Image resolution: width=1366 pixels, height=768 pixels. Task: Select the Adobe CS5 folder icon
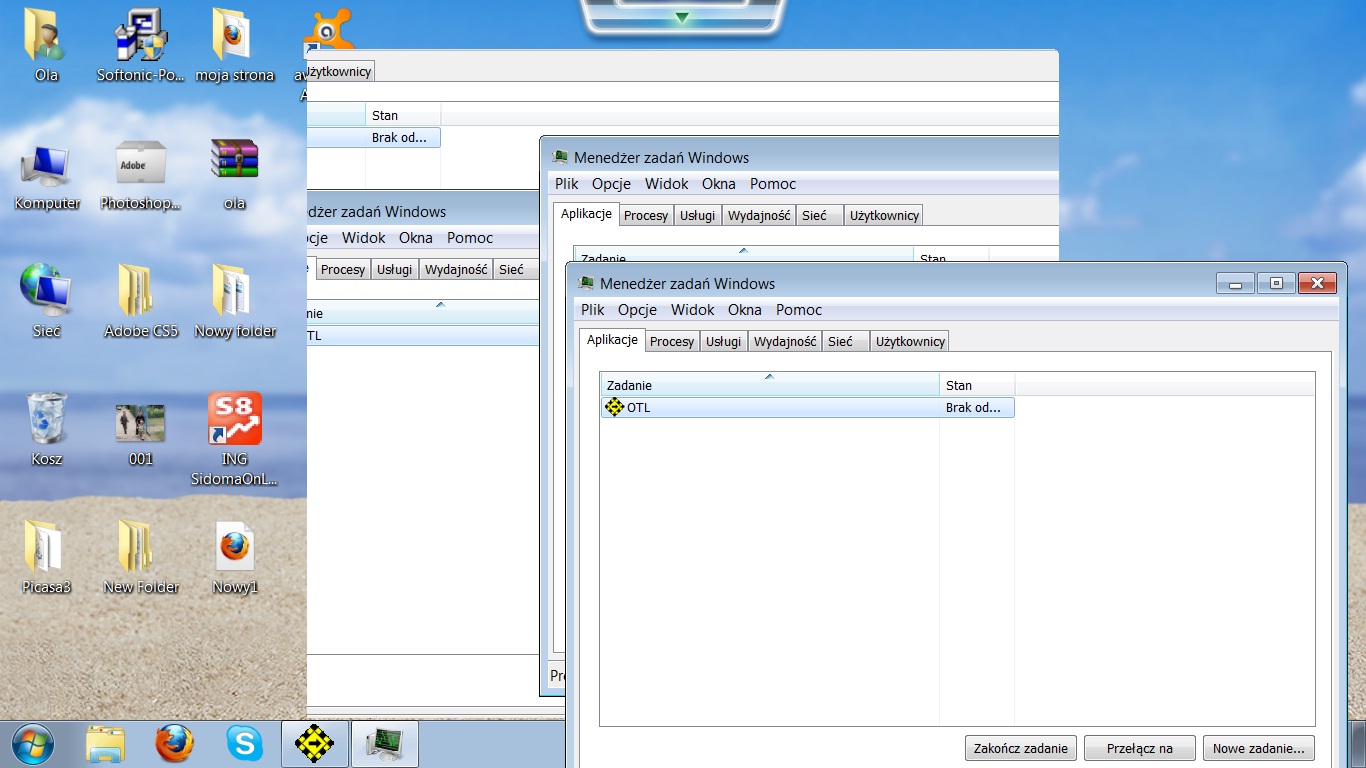(x=140, y=302)
